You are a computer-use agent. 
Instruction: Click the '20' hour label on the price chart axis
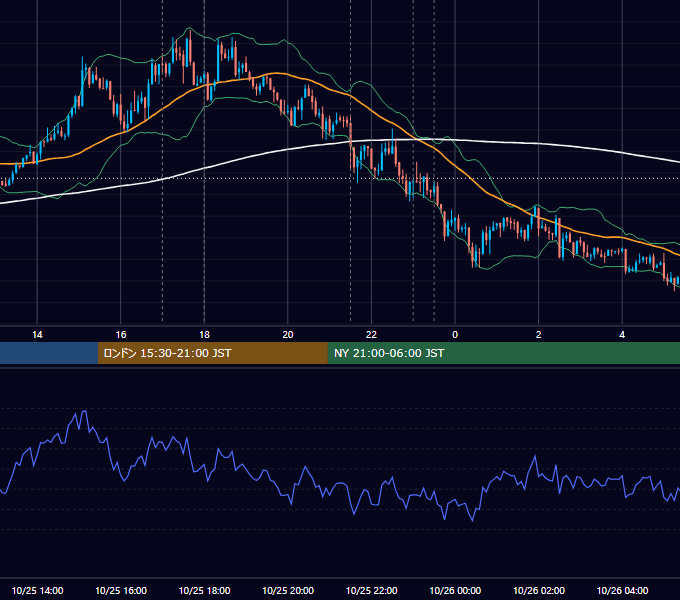click(x=288, y=335)
